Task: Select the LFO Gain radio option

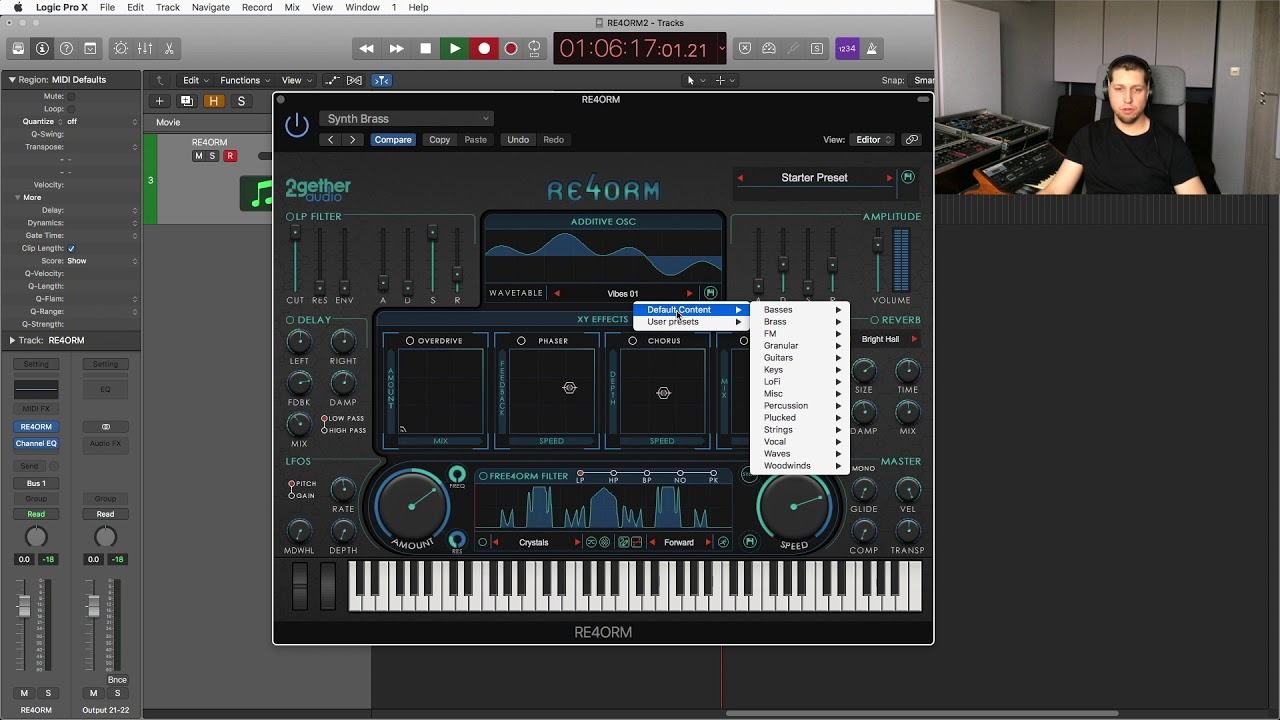Action: click(x=291, y=495)
